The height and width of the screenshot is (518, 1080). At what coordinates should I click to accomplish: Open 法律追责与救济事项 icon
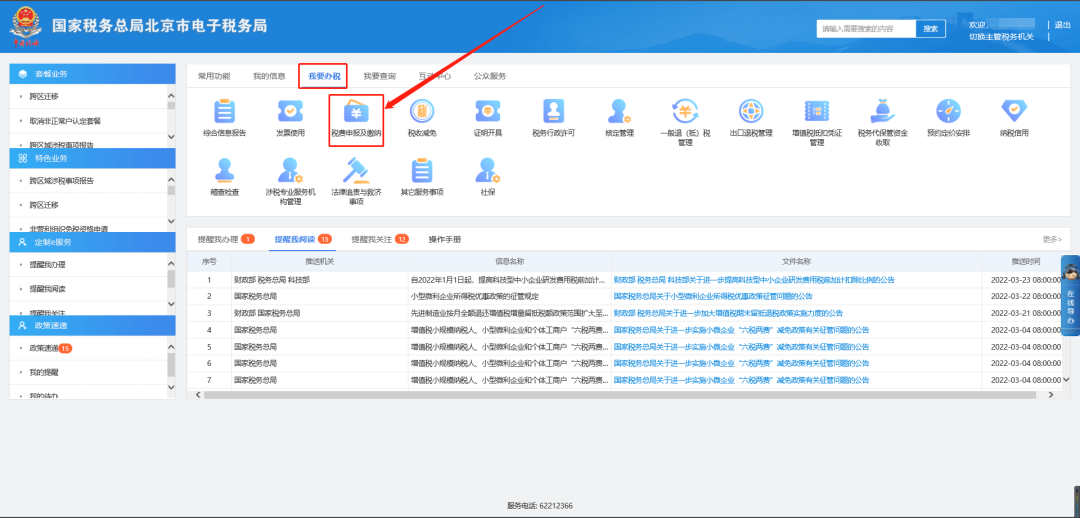click(x=356, y=174)
